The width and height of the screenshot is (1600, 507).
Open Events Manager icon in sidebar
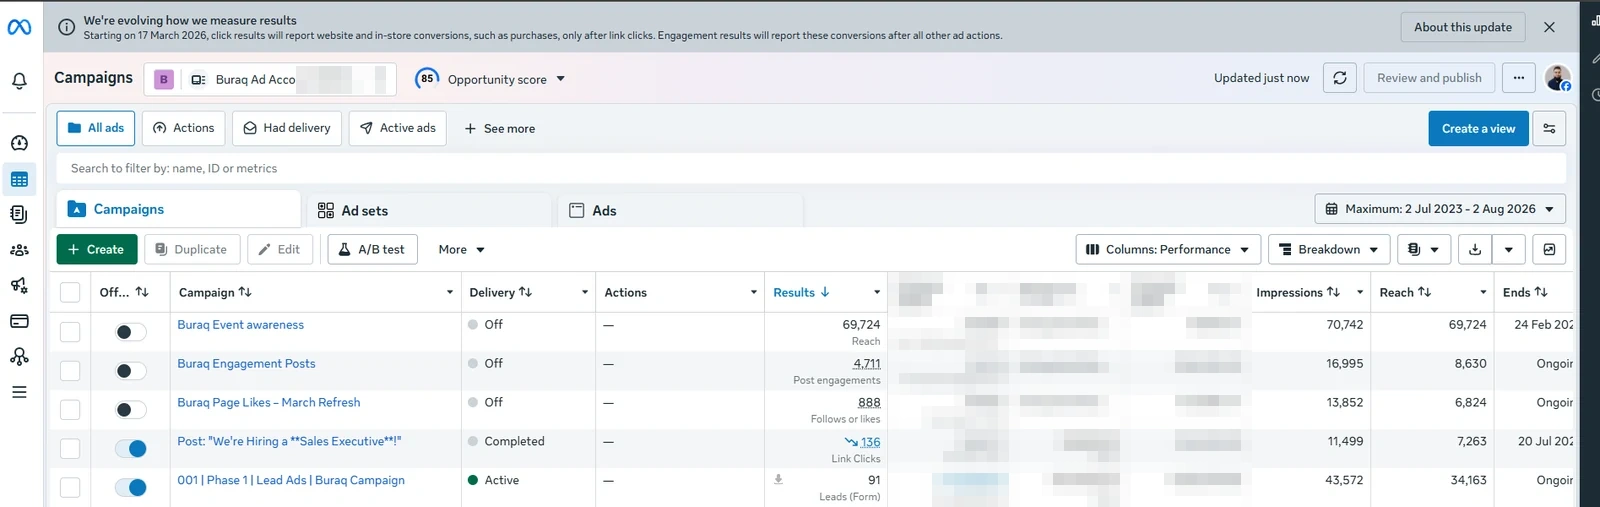19,356
